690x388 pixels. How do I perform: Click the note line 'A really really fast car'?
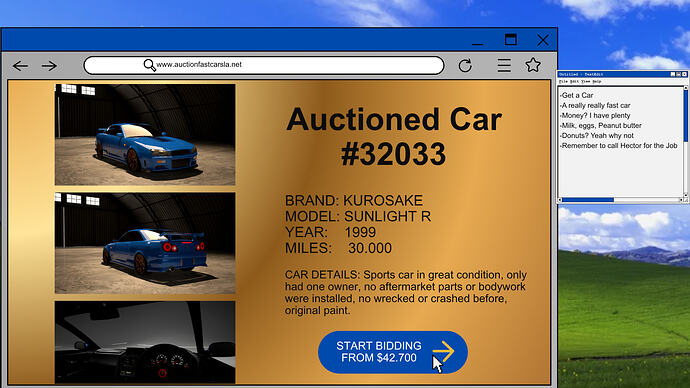pyautogui.click(x=595, y=105)
